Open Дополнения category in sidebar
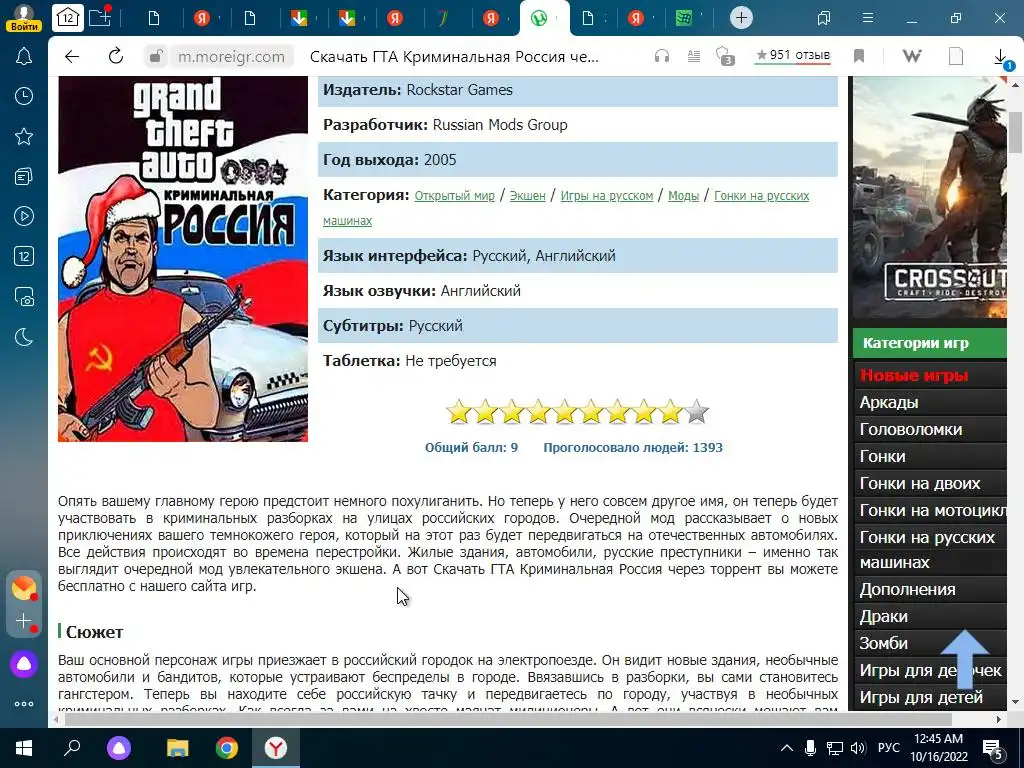Viewport: 1024px width, 768px height. tap(907, 589)
